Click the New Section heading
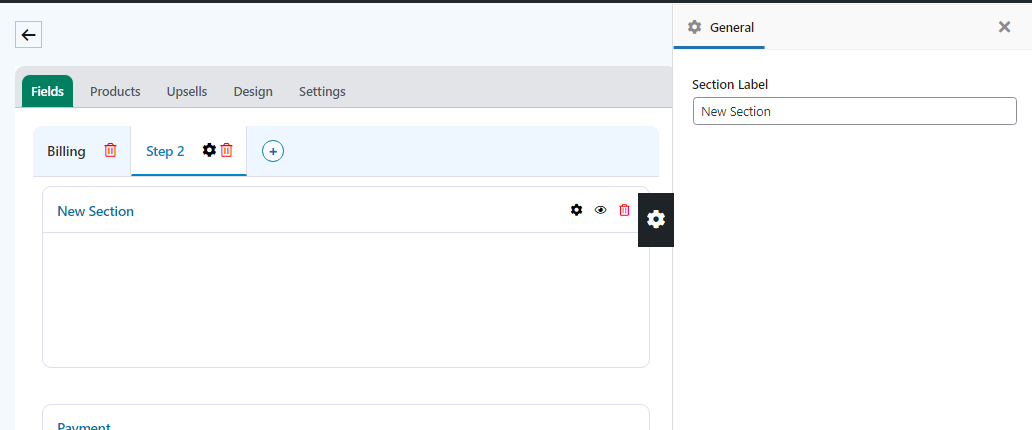The height and width of the screenshot is (430, 1032). [95, 211]
